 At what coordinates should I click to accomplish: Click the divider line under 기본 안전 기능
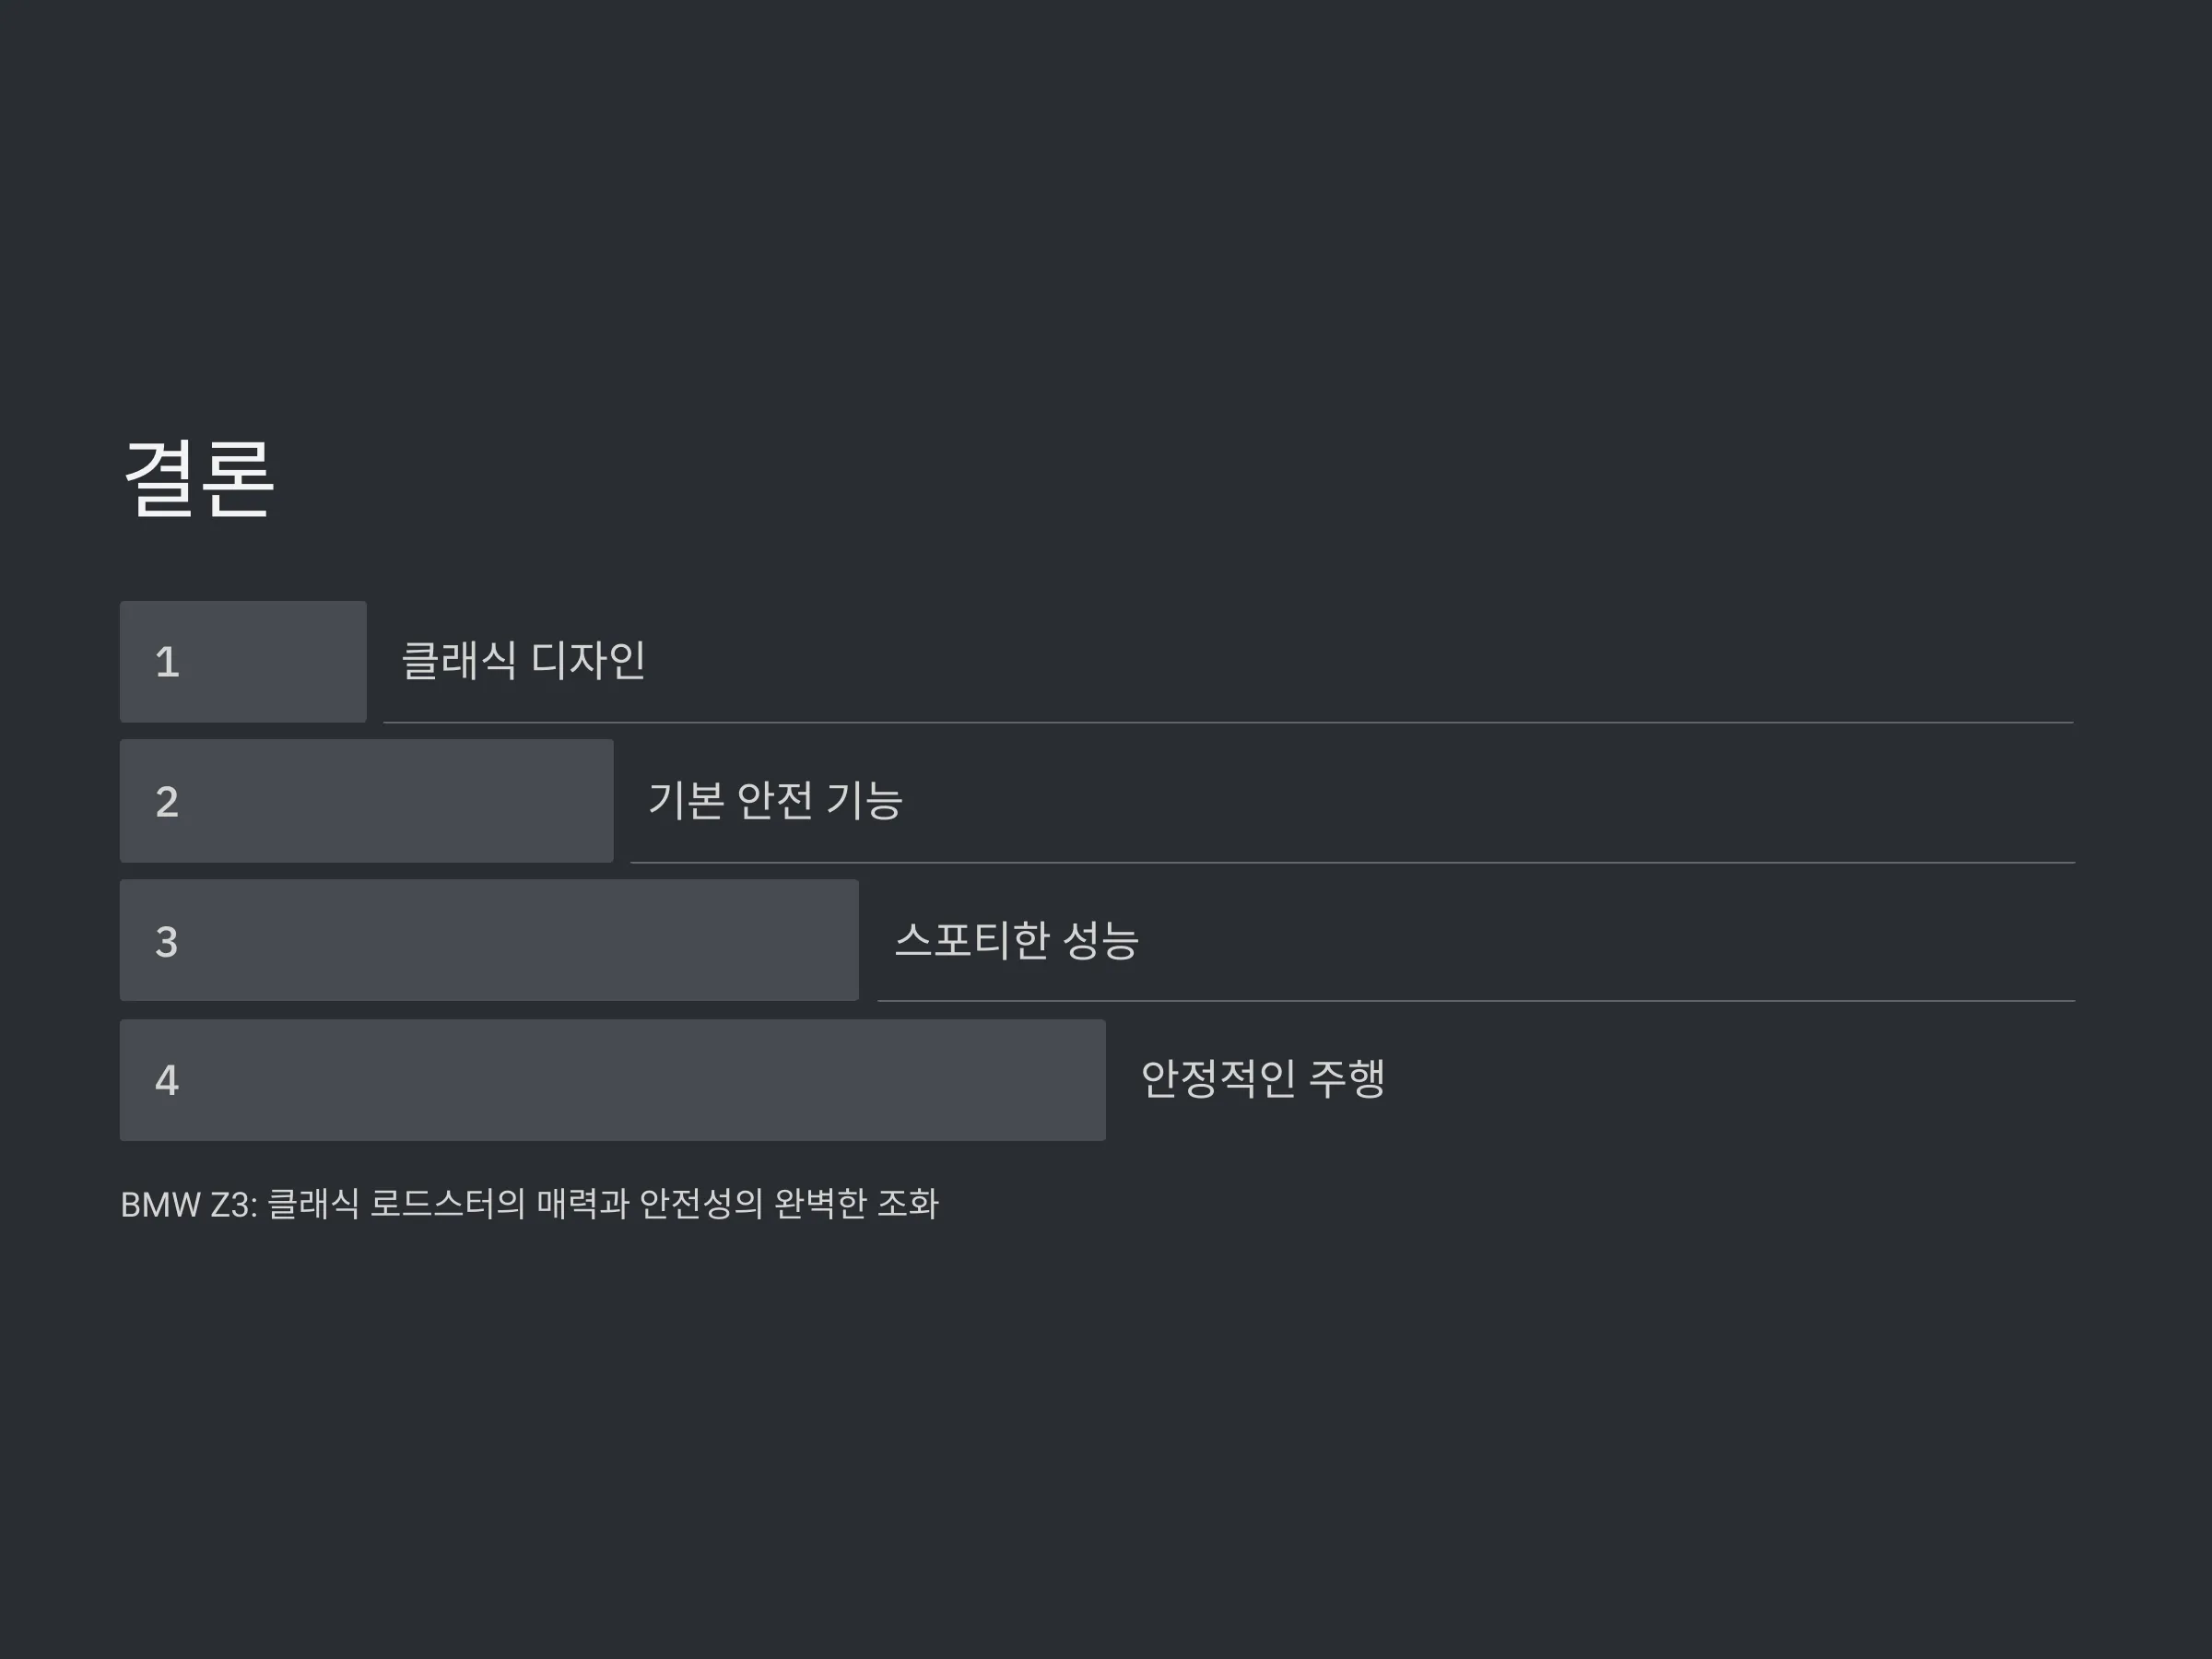1352,862
